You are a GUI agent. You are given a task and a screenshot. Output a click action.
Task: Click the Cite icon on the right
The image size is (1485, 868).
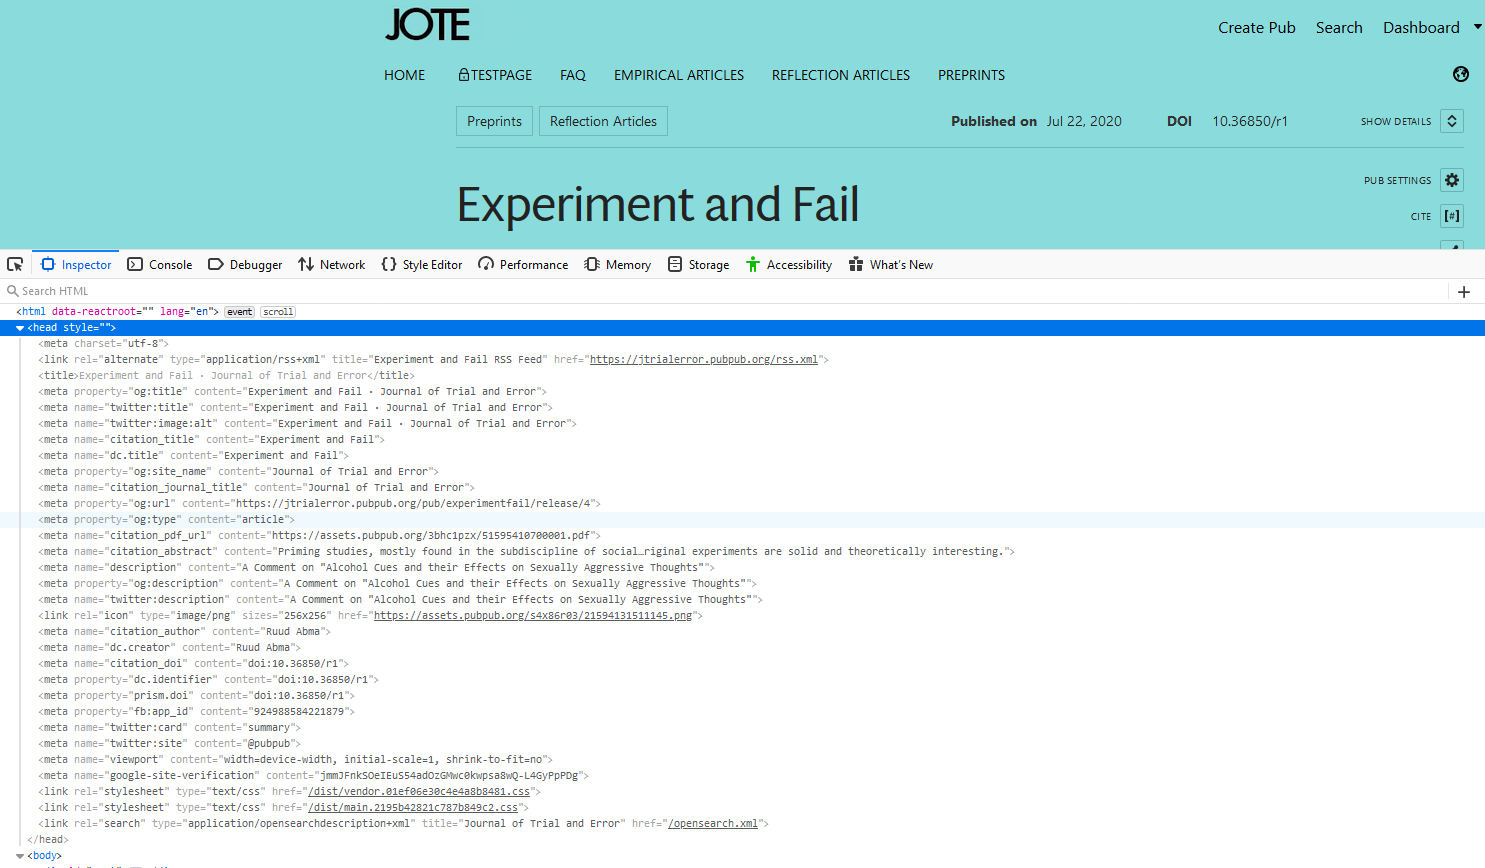point(1451,215)
